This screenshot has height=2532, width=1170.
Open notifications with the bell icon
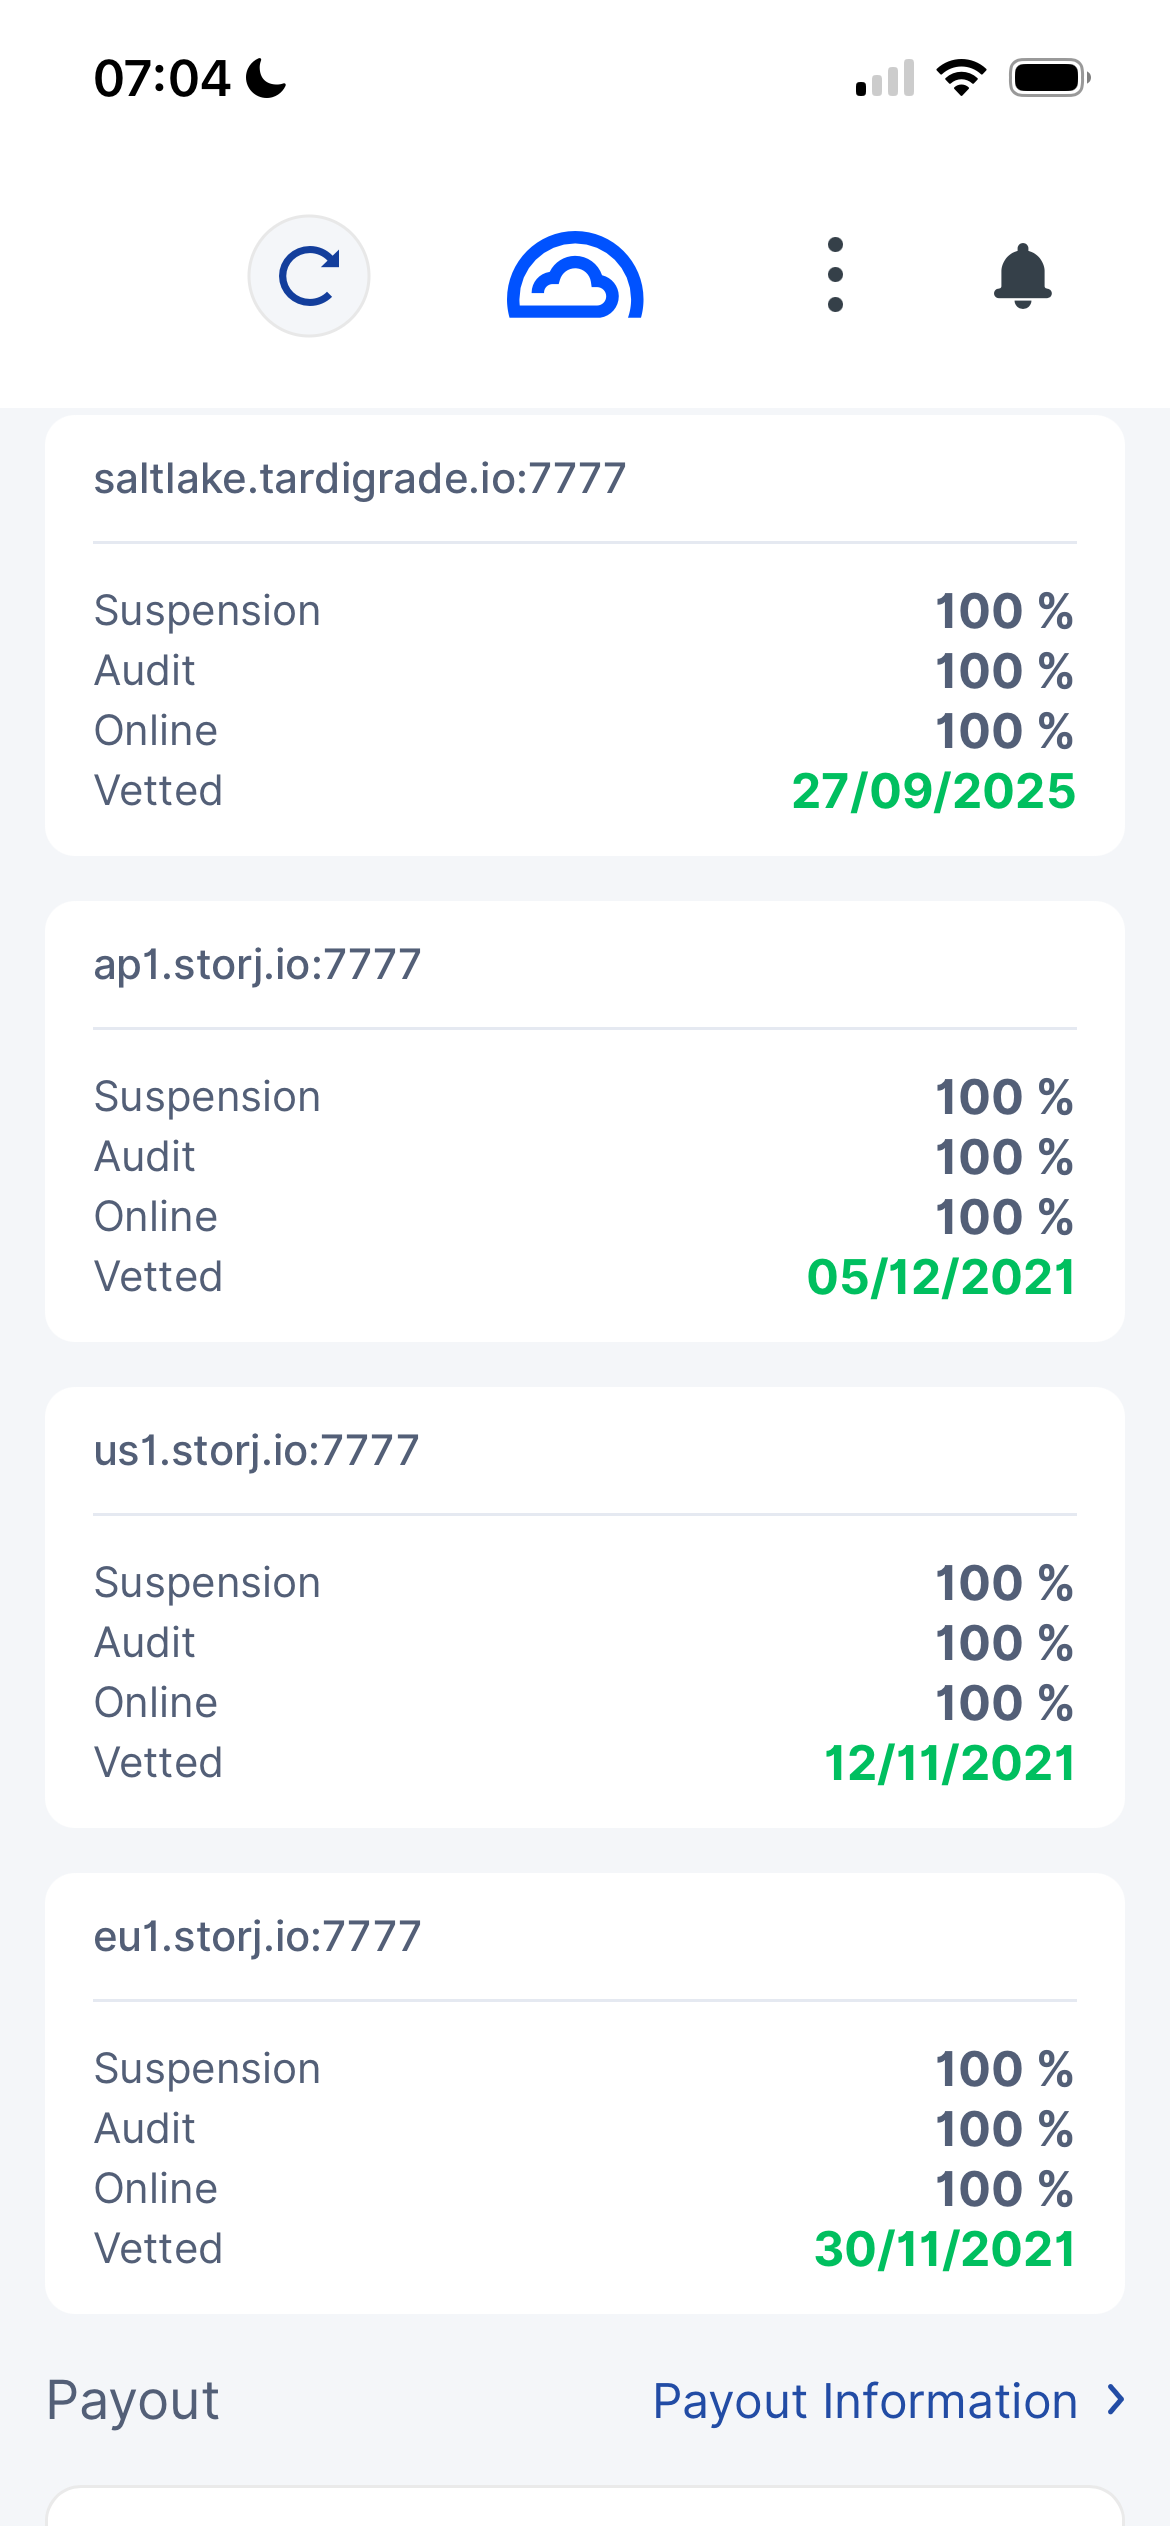1022,275
